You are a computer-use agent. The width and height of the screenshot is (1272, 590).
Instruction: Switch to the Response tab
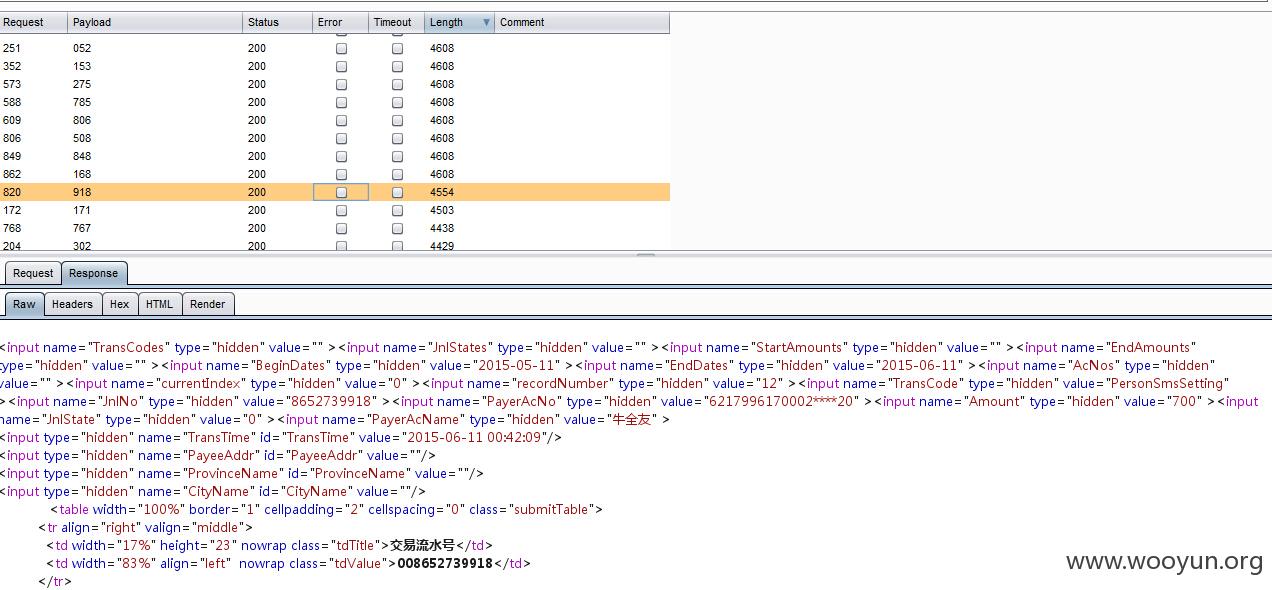(93, 273)
